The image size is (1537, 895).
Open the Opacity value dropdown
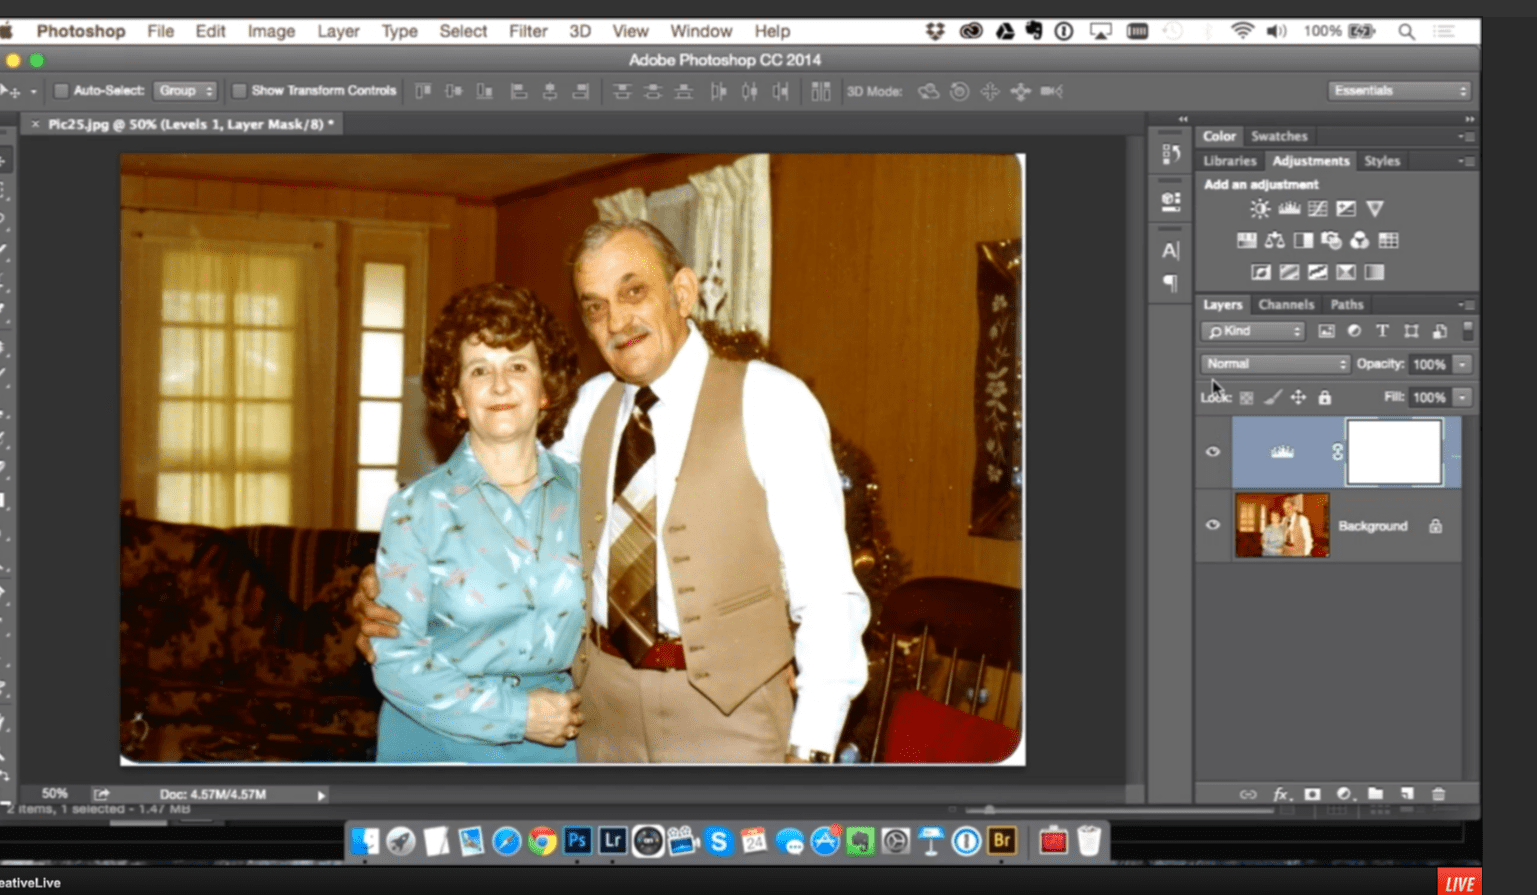[x=1463, y=364]
